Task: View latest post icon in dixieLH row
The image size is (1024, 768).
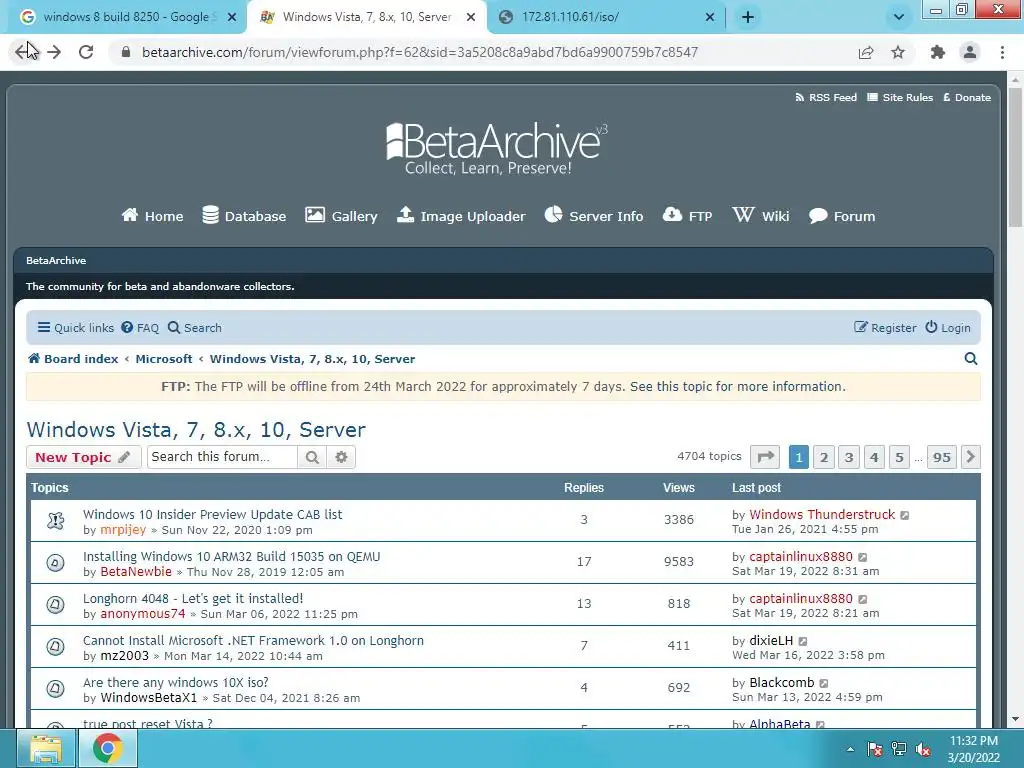Action: point(803,641)
